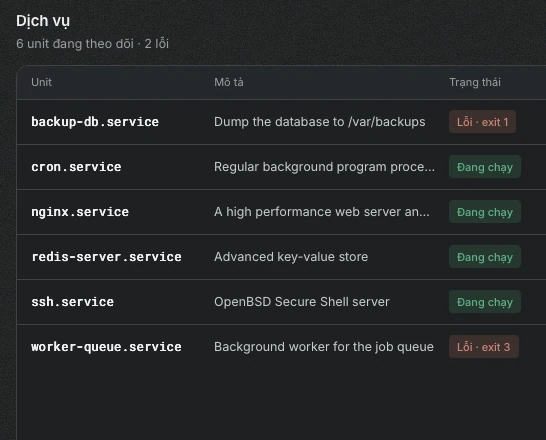Image resolution: width=546 pixels, height=440 pixels.
Task: Click the 'Unit' column header
Action: 41,82
